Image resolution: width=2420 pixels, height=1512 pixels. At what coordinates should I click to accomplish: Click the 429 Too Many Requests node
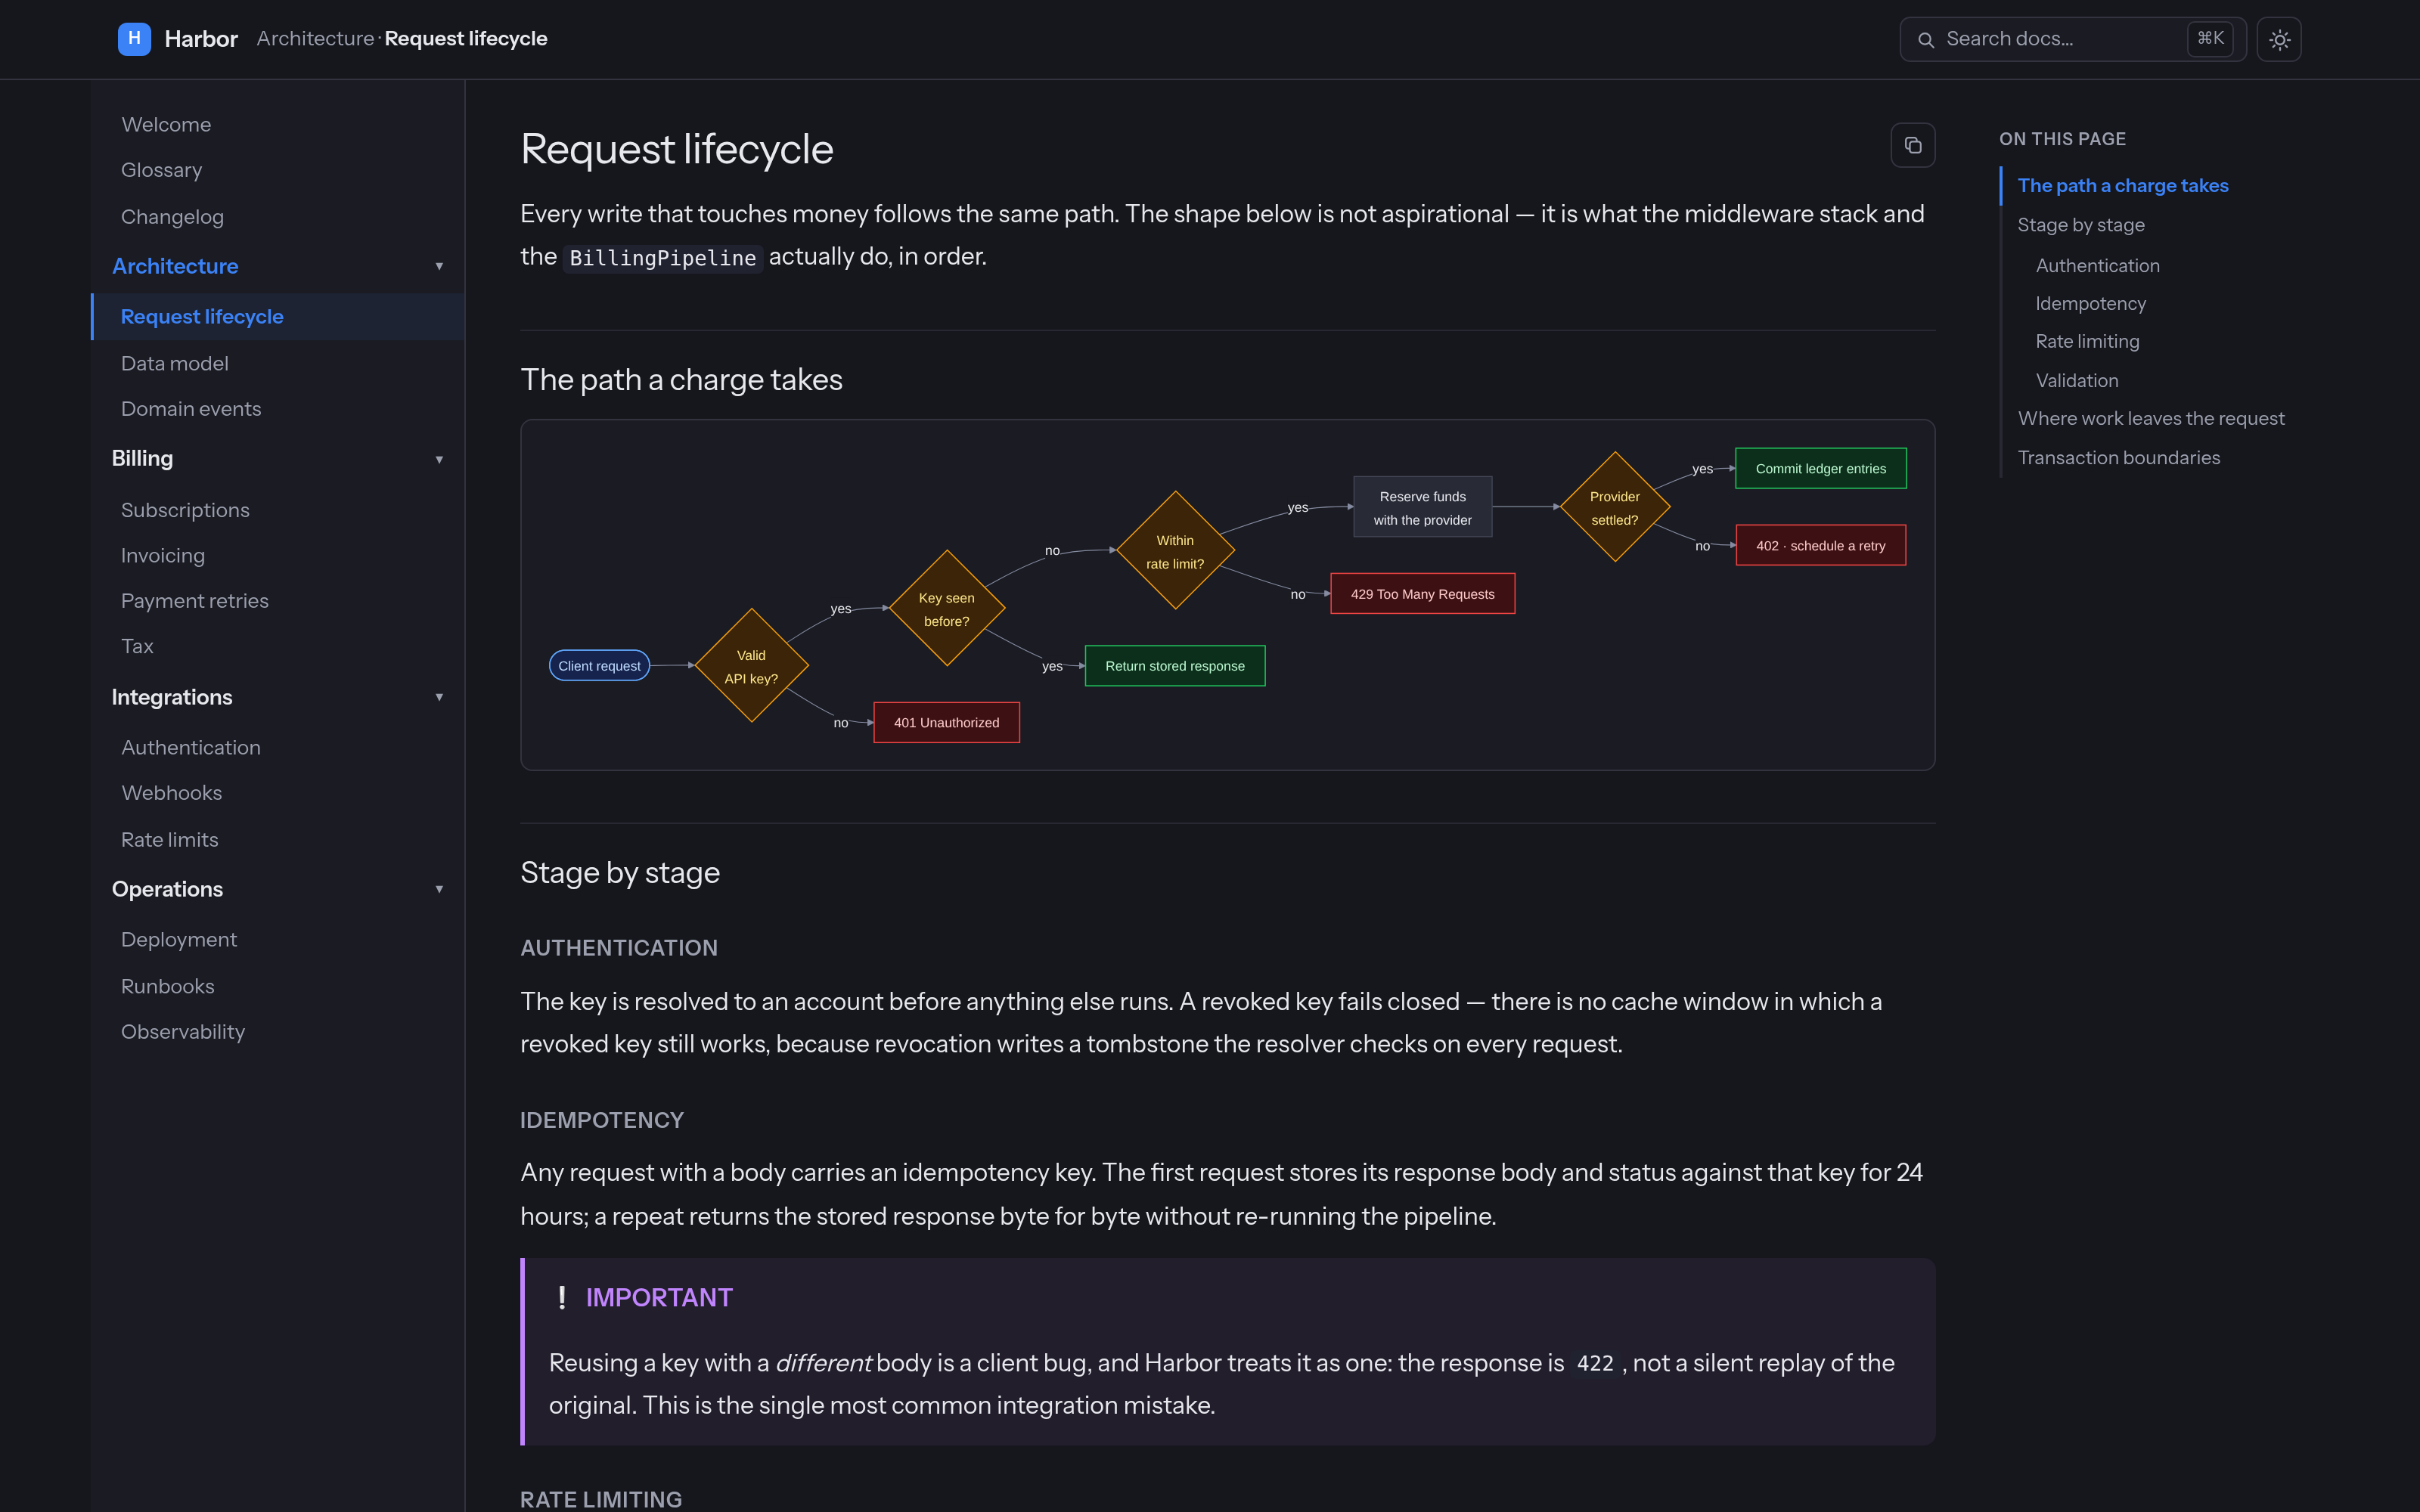click(1422, 594)
